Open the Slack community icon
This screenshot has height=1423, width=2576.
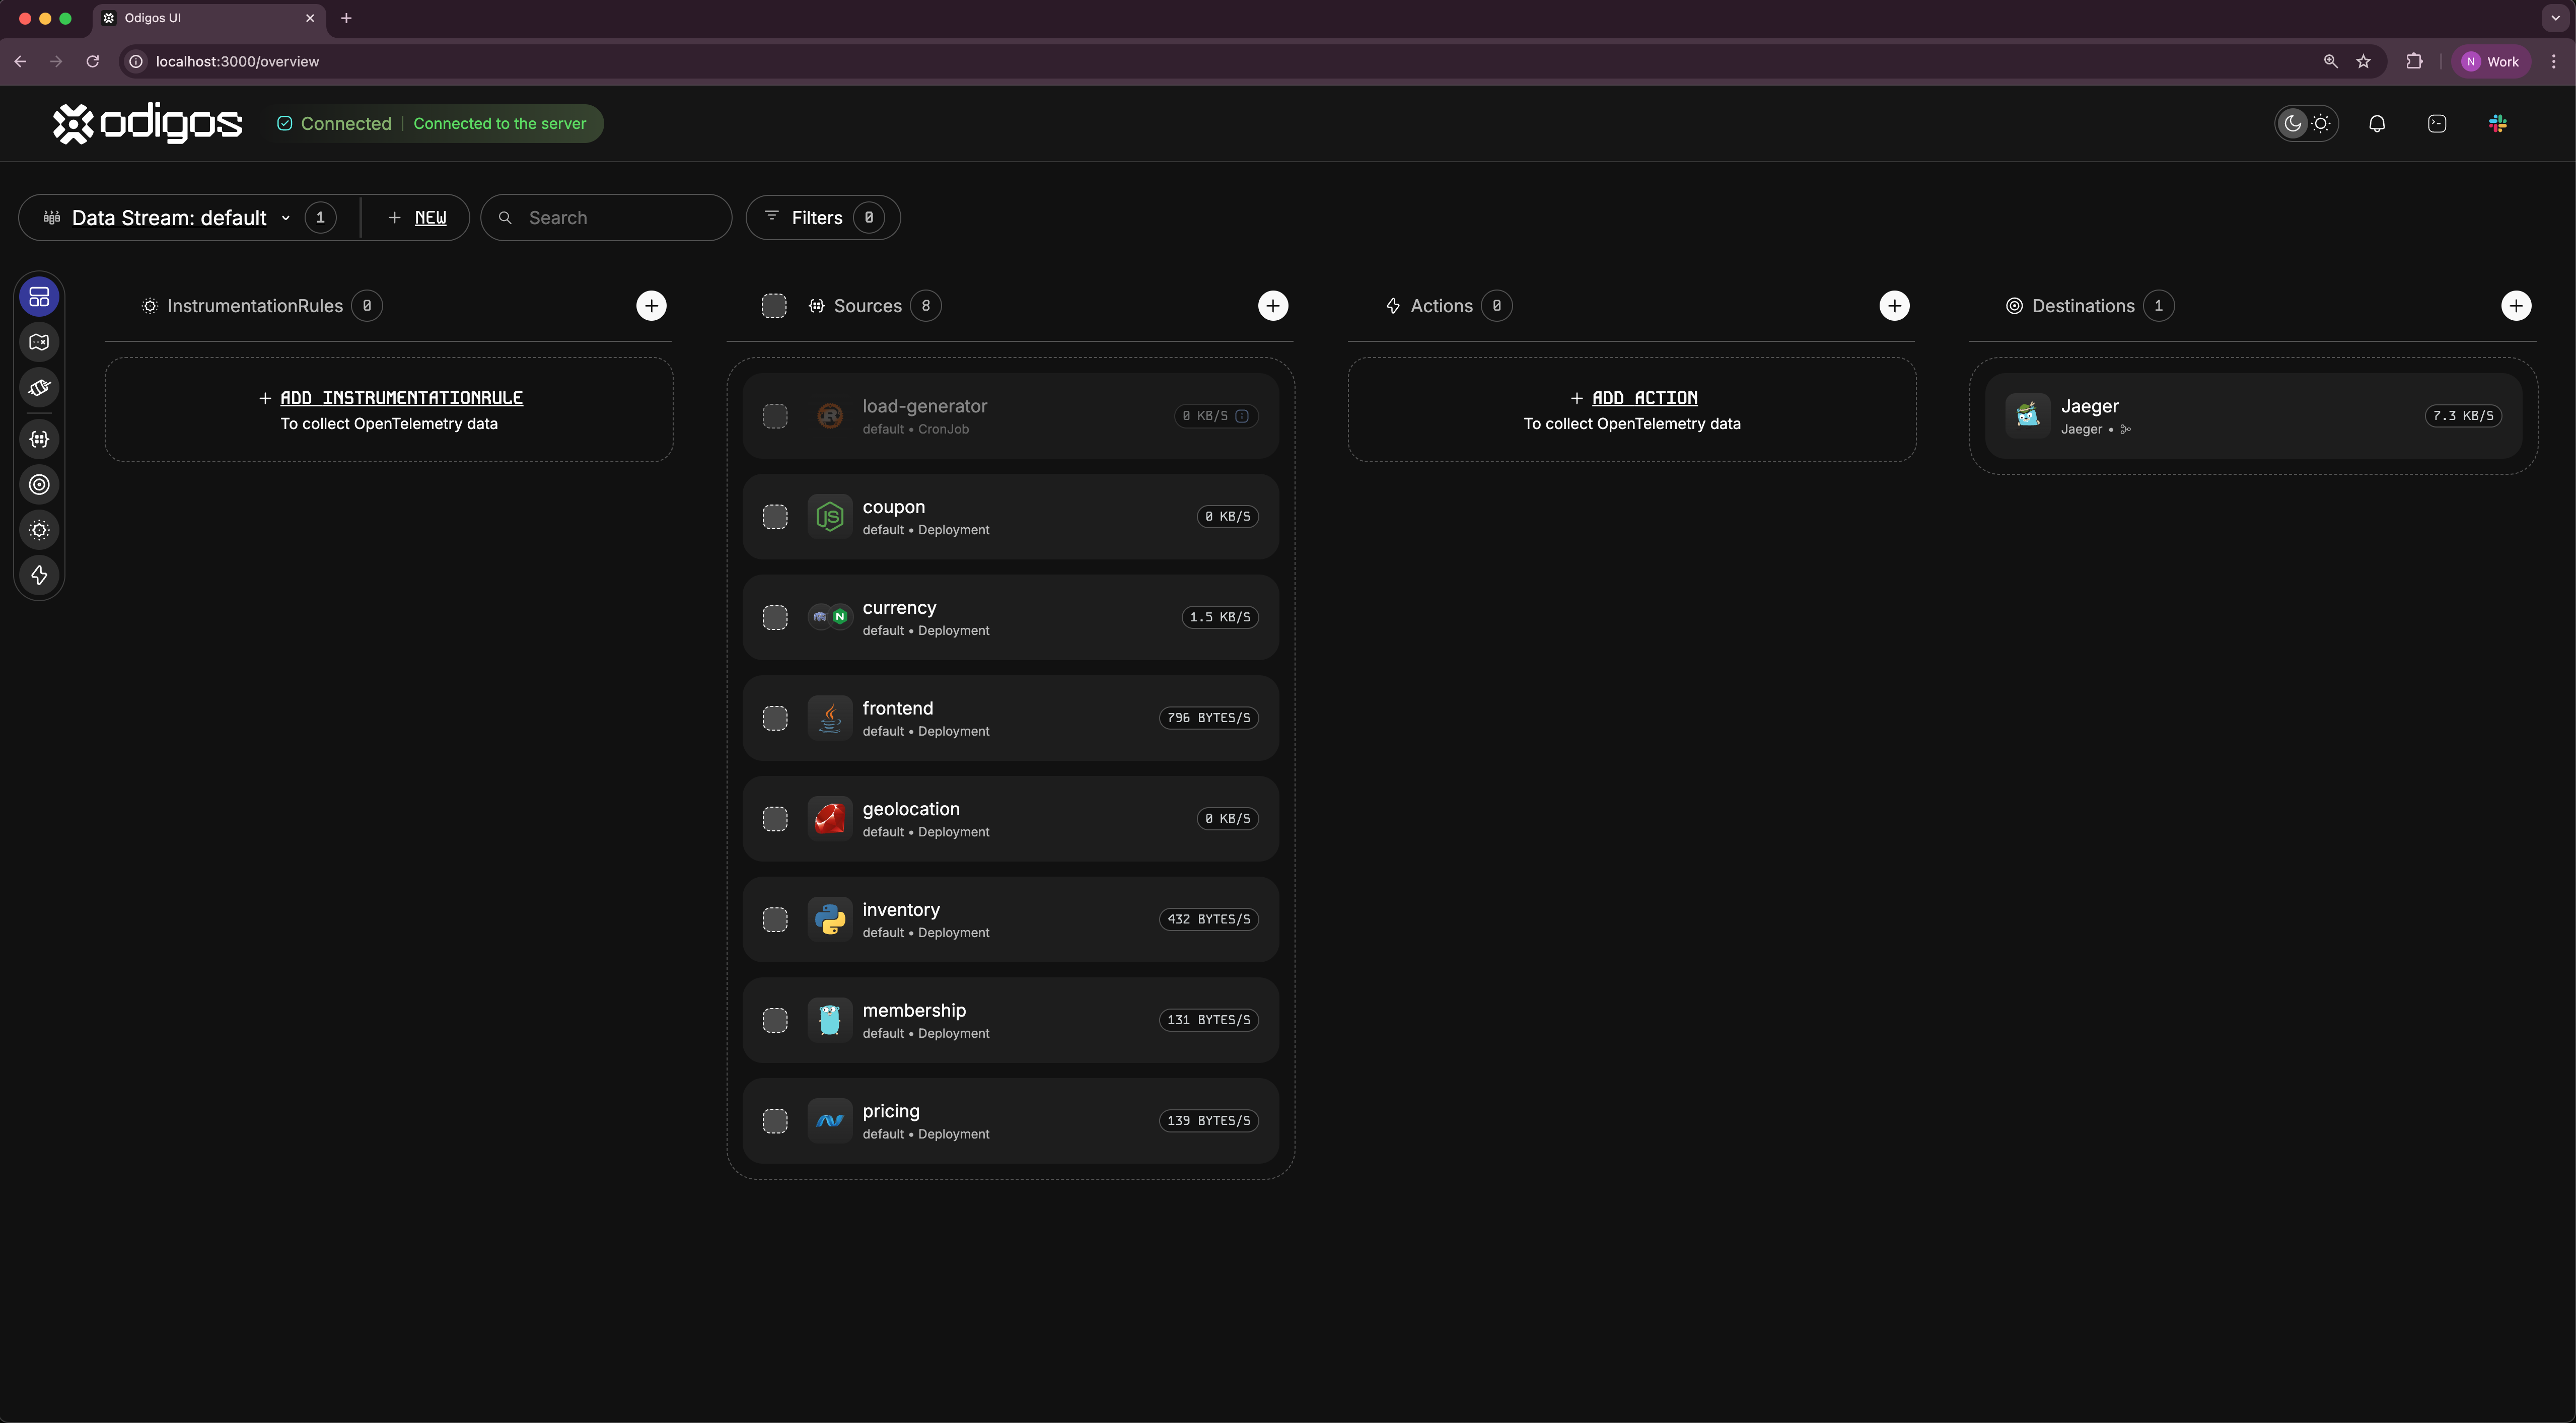(2497, 123)
